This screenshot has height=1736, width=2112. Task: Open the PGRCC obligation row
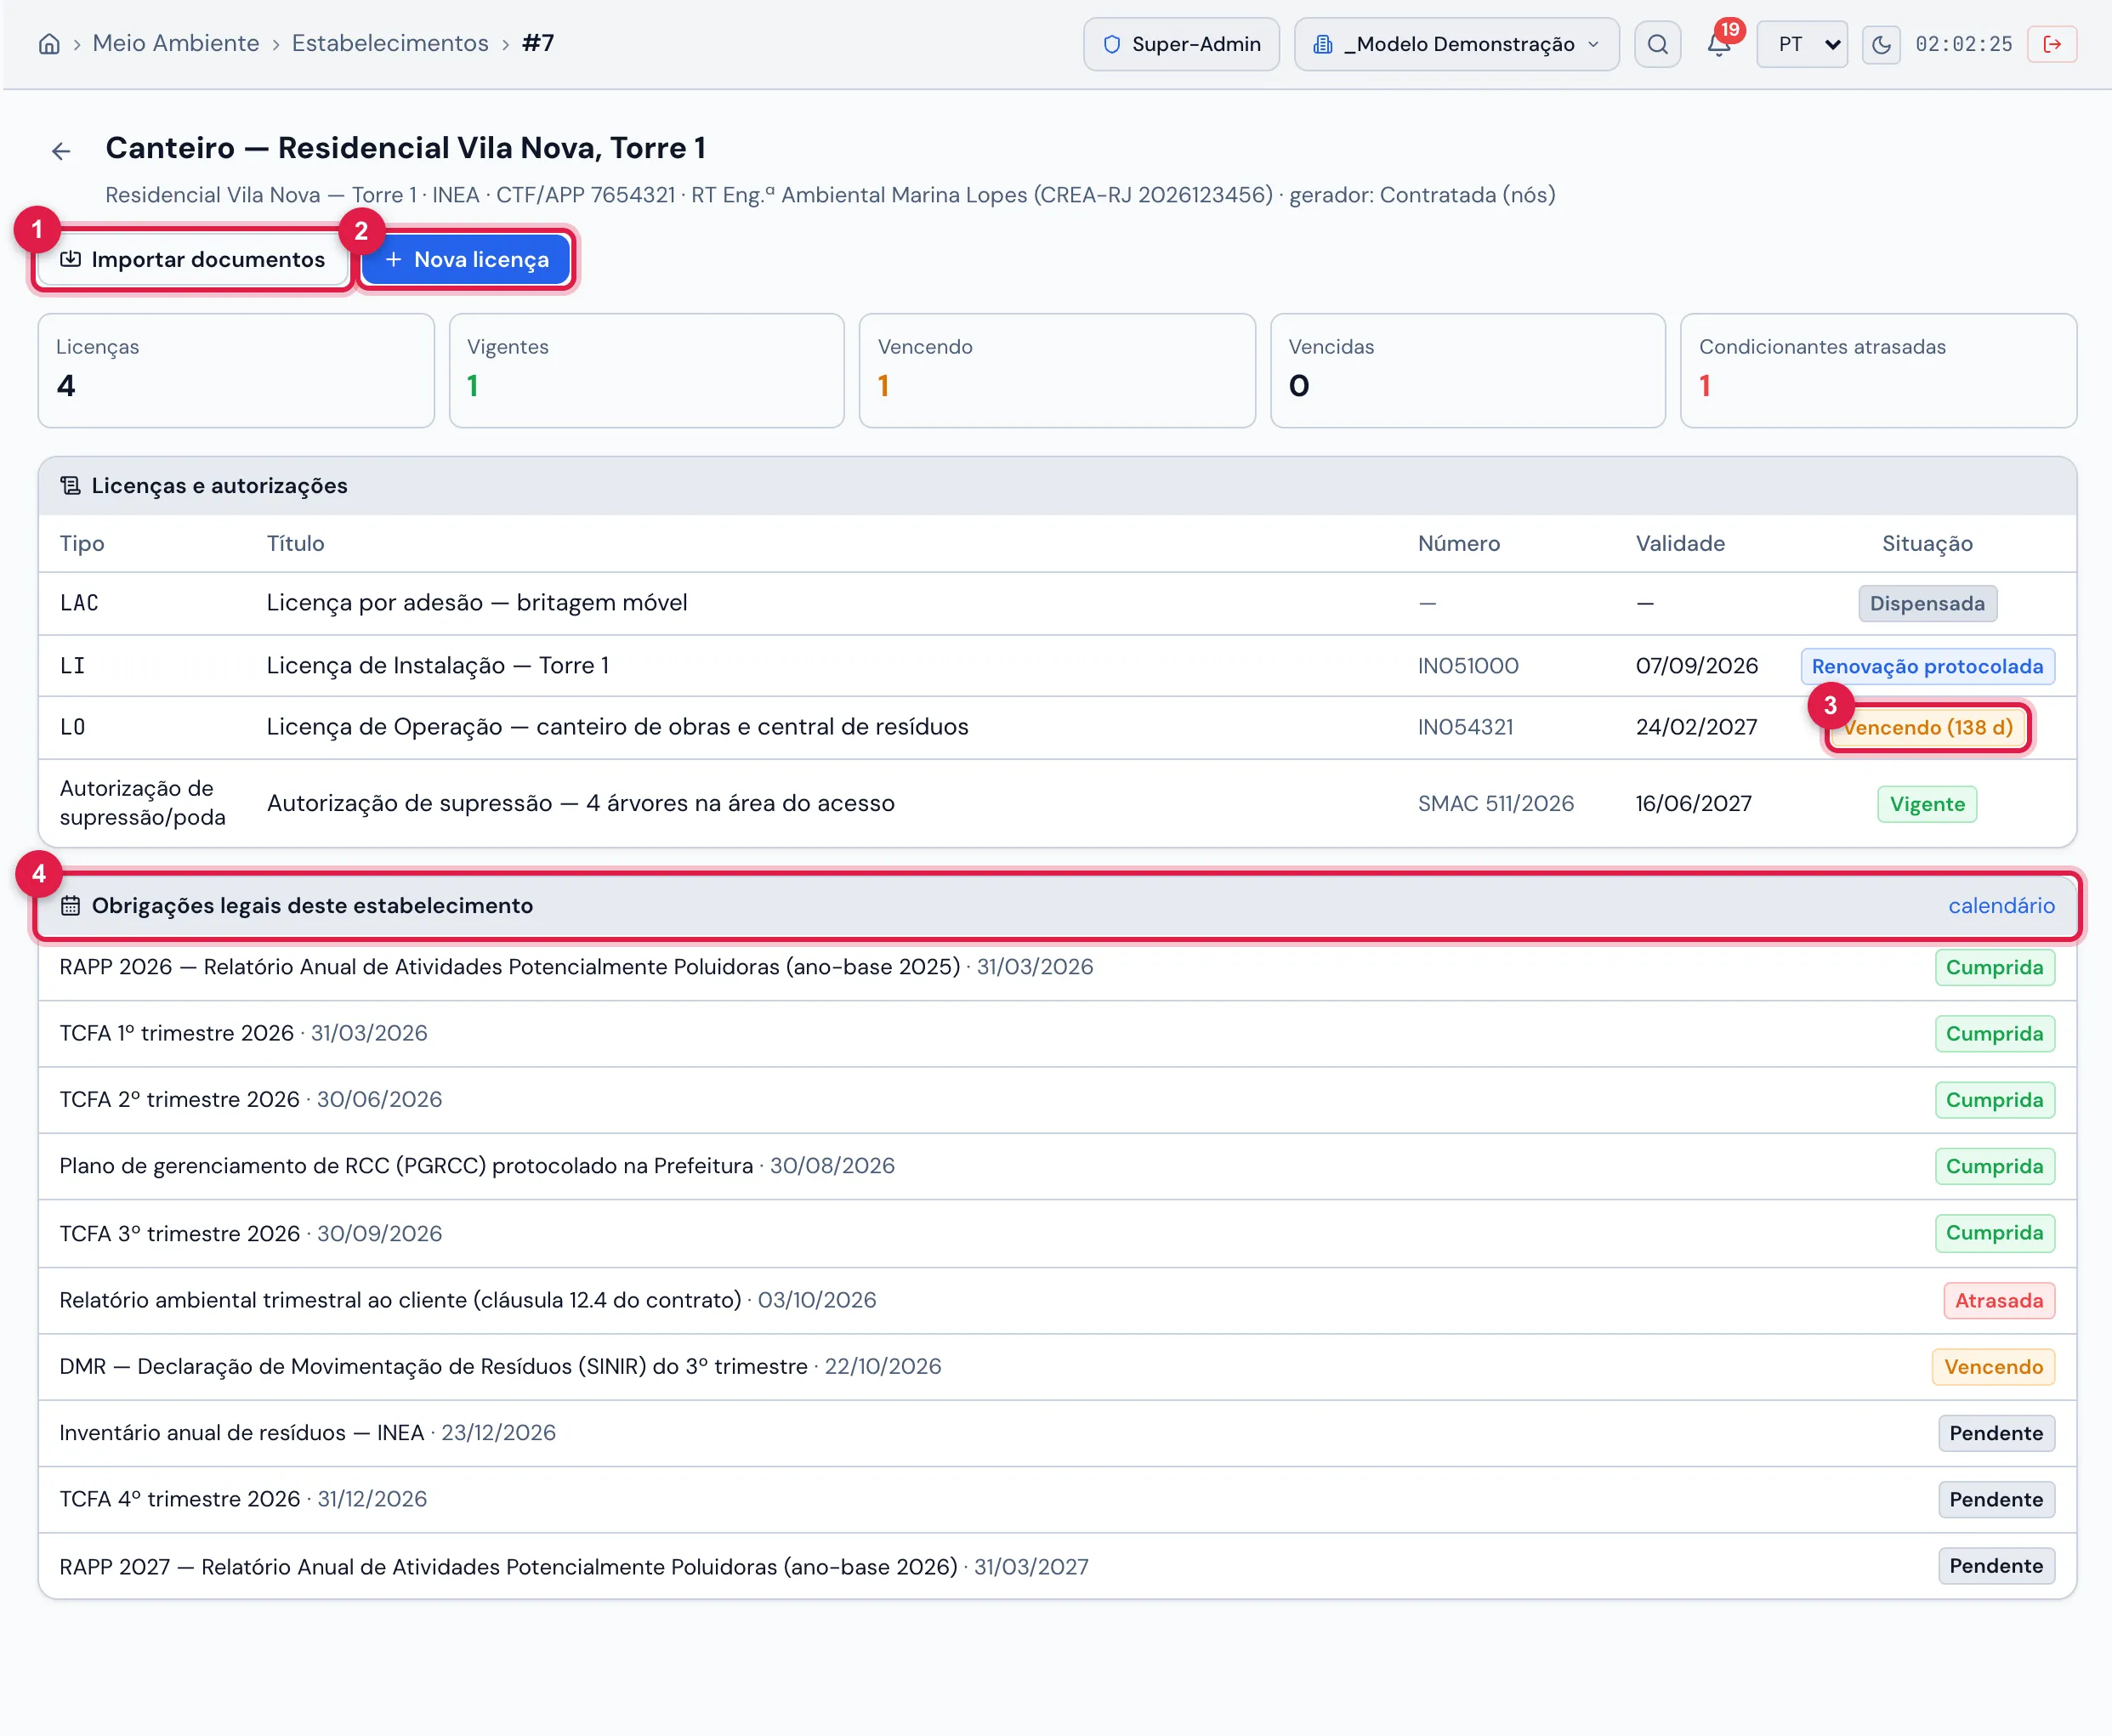pyautogui.click(x=1057, y=1167)
